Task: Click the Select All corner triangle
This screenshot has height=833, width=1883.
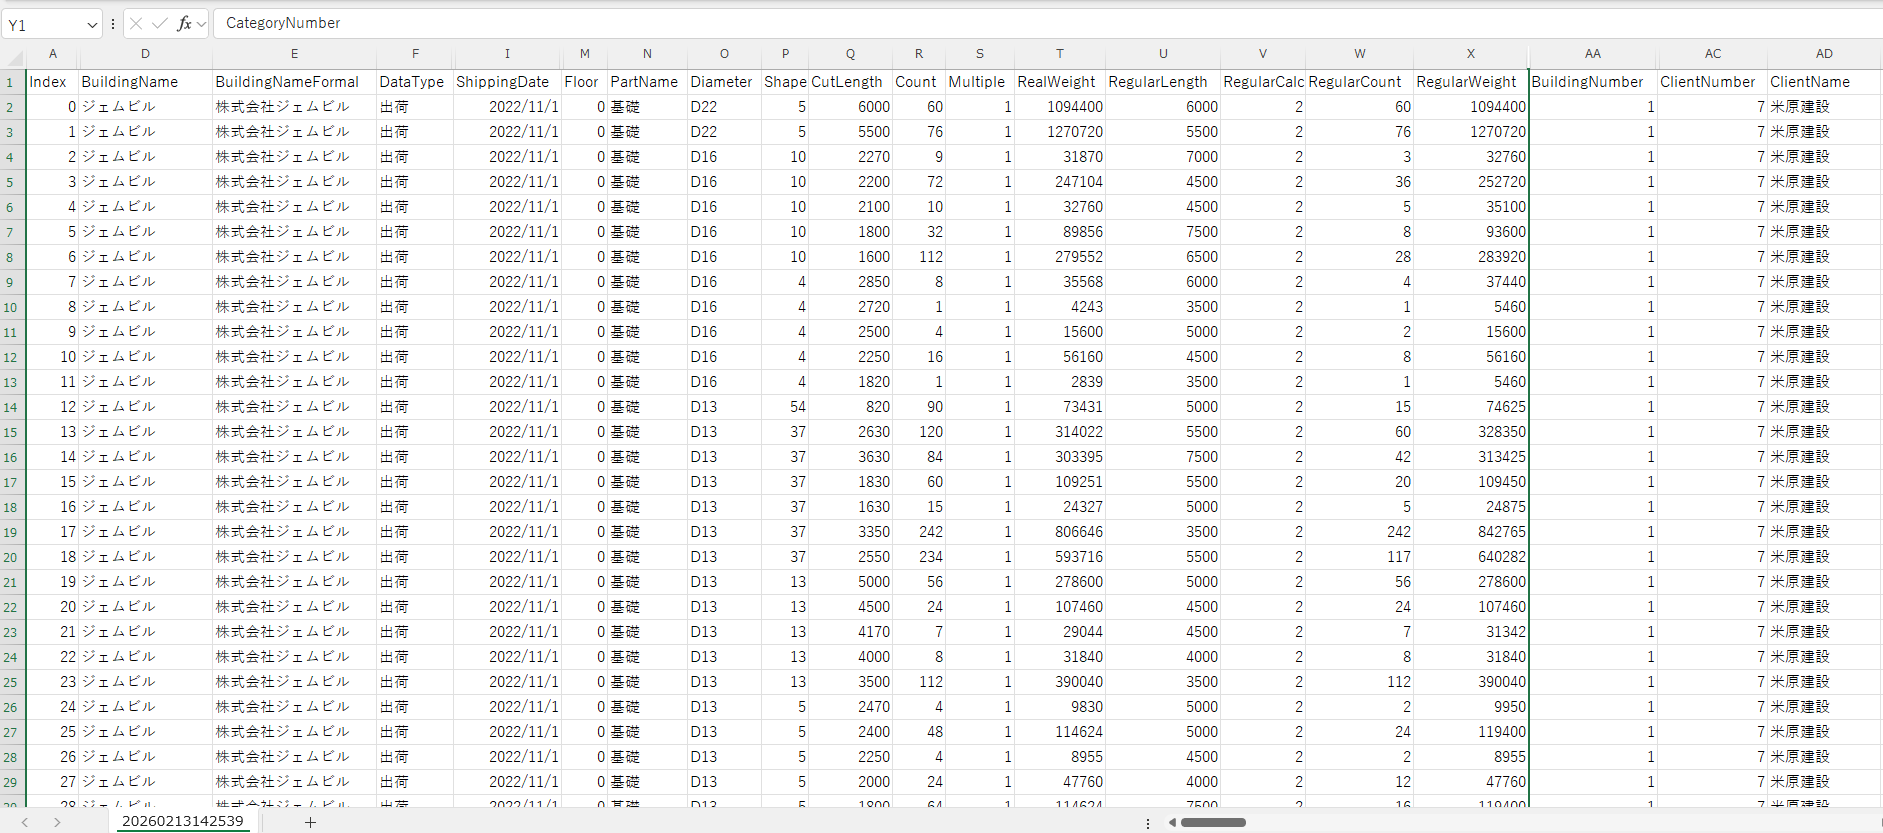Action: point(12,54)
